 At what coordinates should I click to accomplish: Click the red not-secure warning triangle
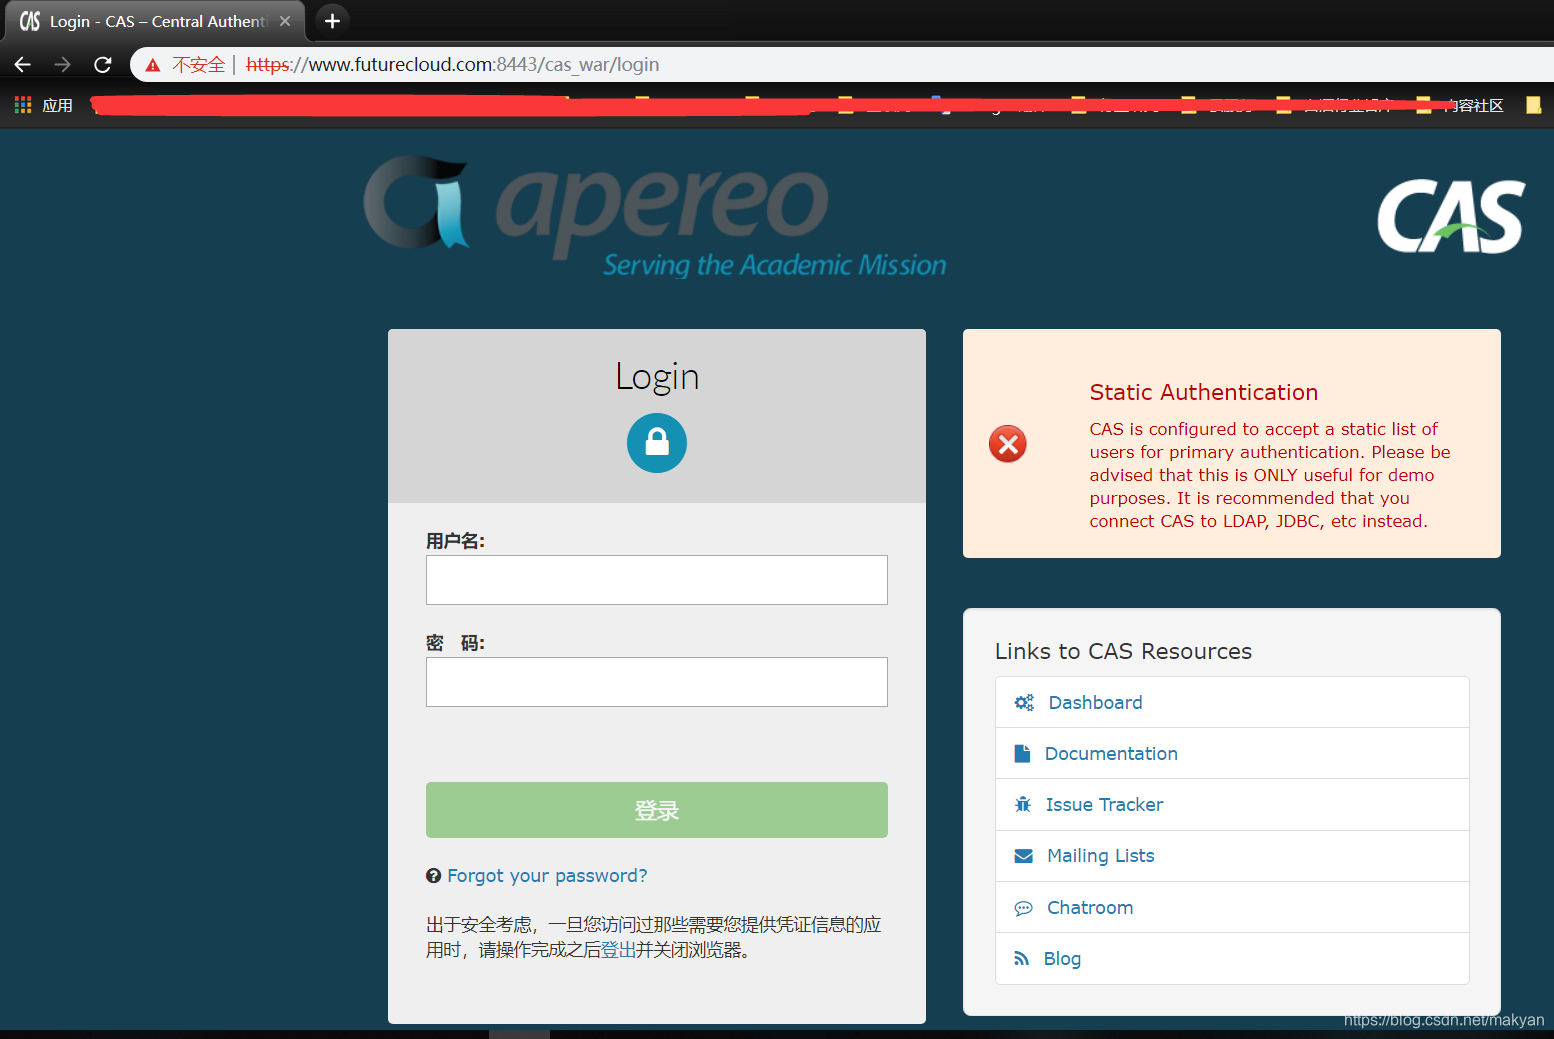click(x=153, y=65)
